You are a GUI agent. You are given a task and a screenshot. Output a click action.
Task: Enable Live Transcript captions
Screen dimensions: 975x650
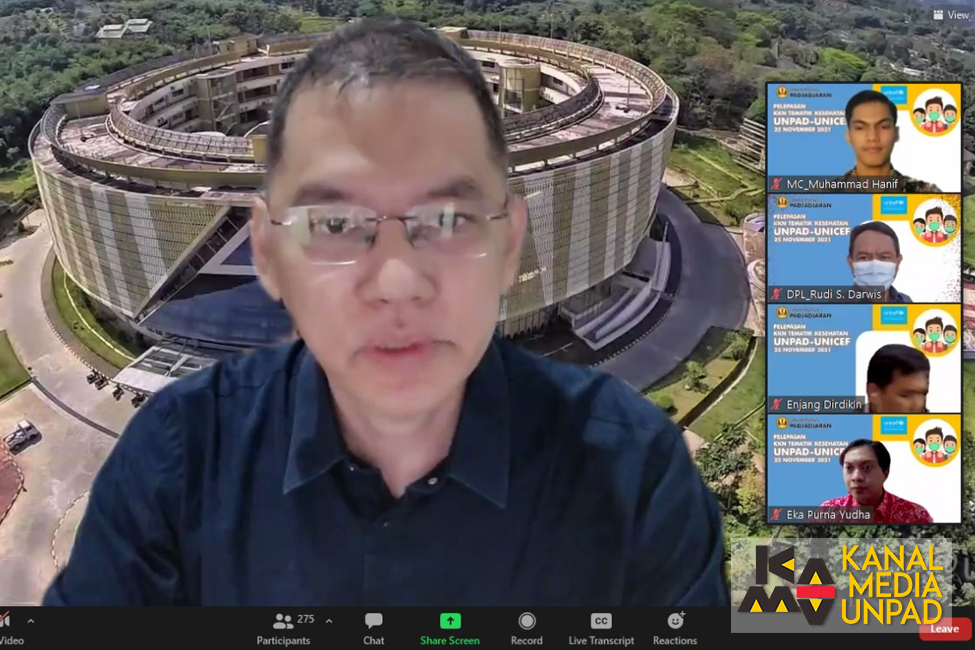(601, 628)
